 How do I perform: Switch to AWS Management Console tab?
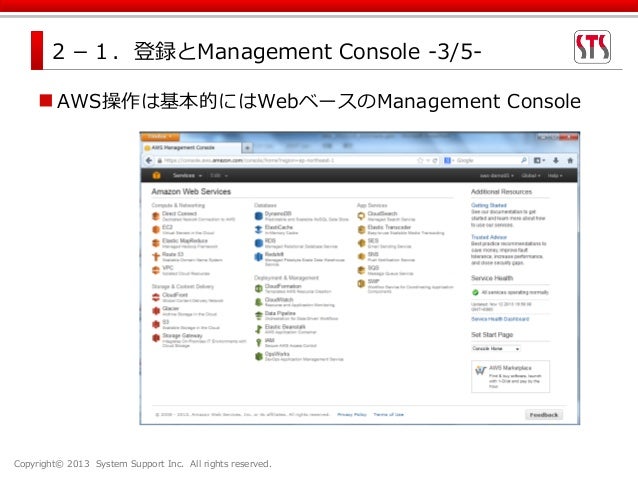pyautogui.click(x=191, y=147)
